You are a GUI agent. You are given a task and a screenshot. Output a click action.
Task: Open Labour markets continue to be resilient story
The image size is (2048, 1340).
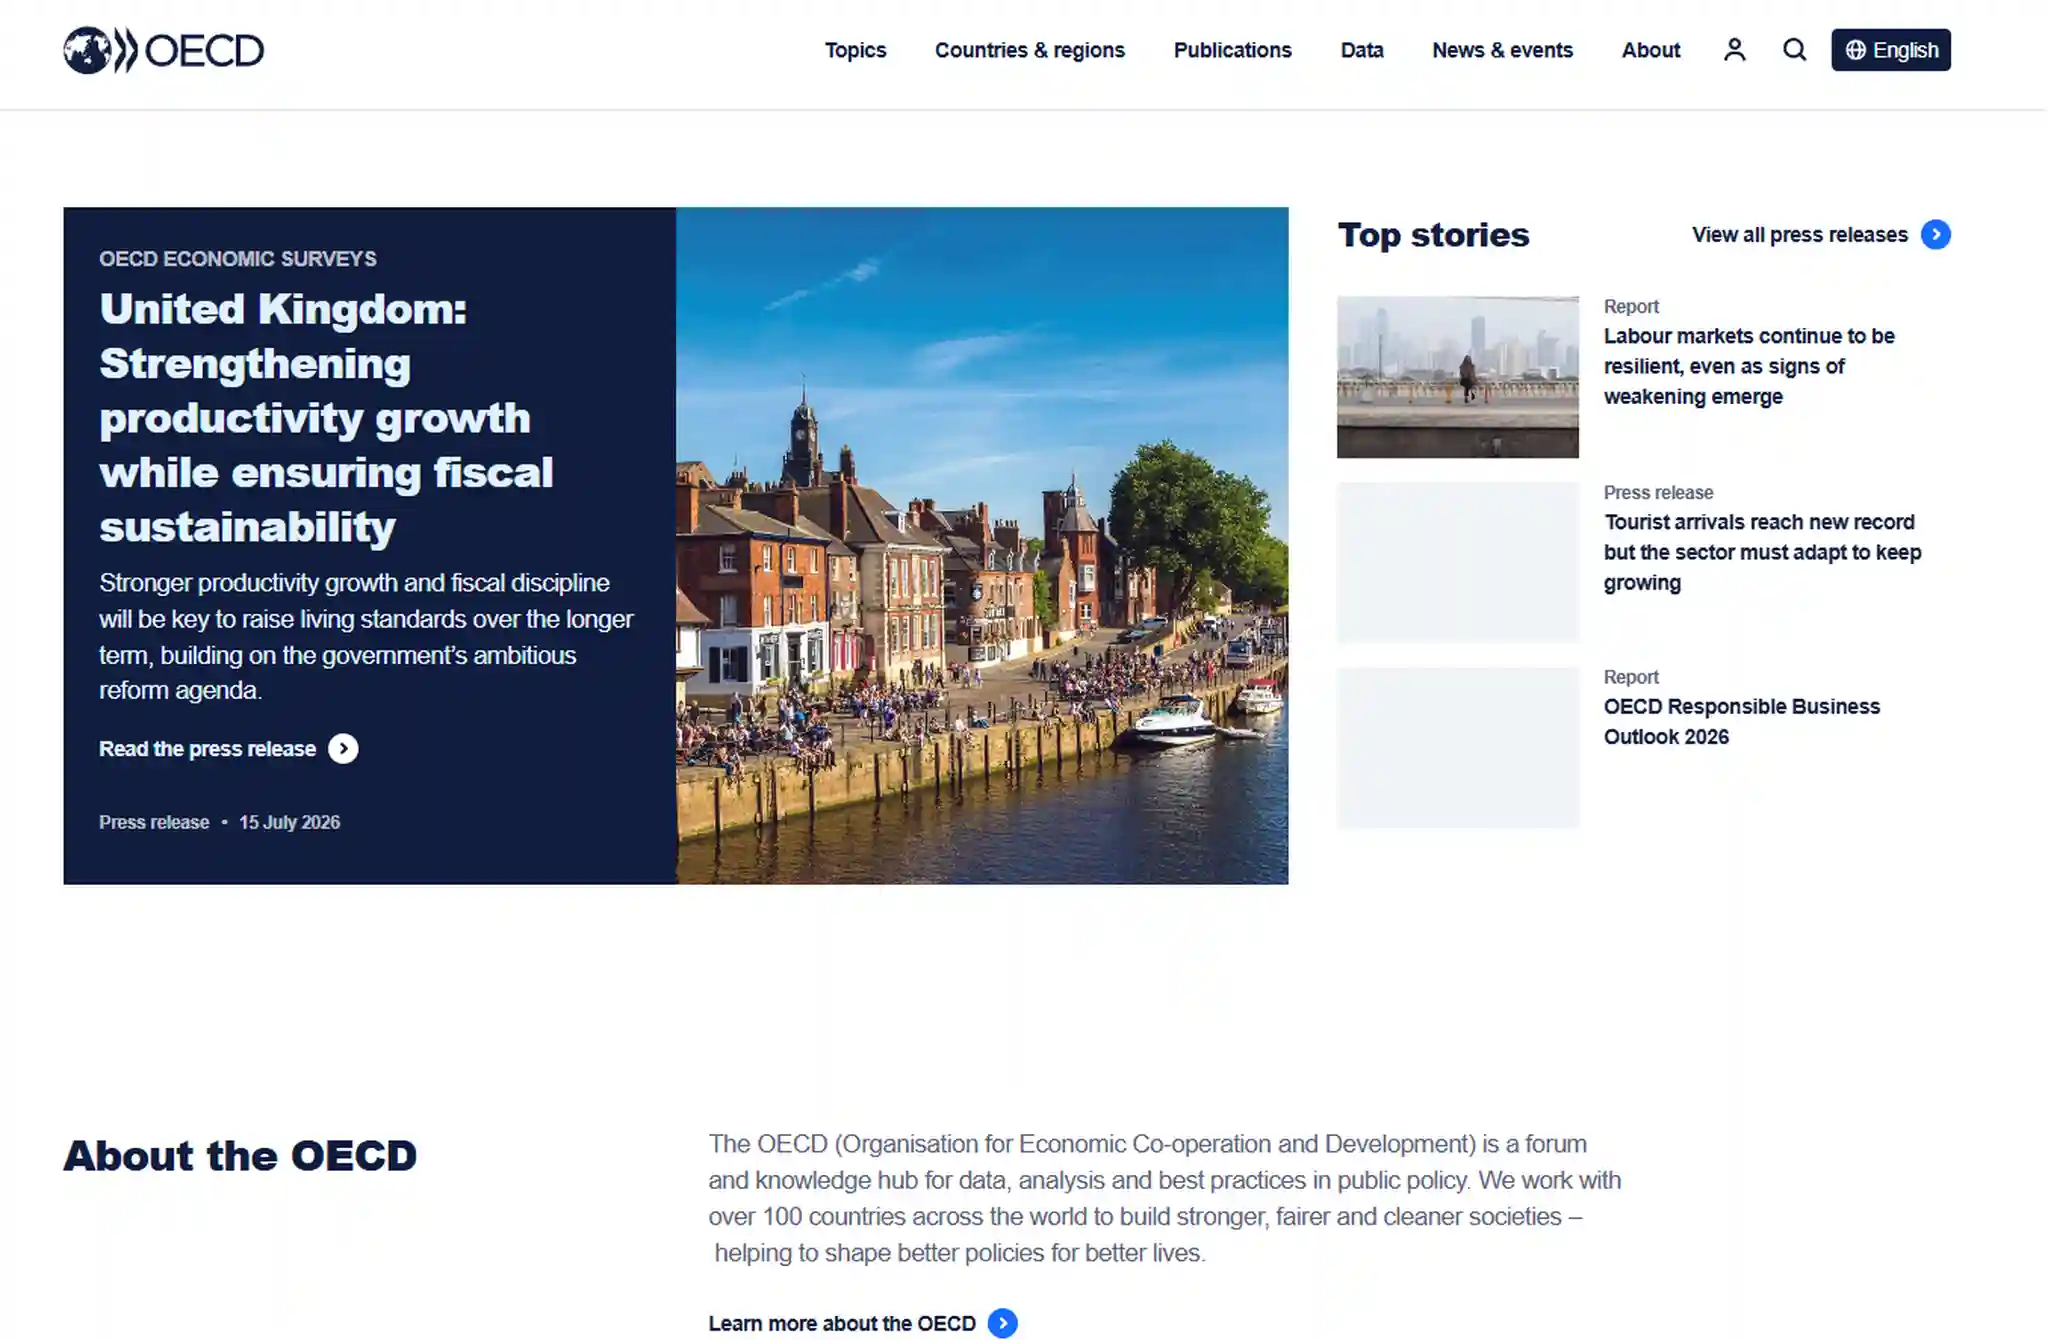coord(1748,366)
